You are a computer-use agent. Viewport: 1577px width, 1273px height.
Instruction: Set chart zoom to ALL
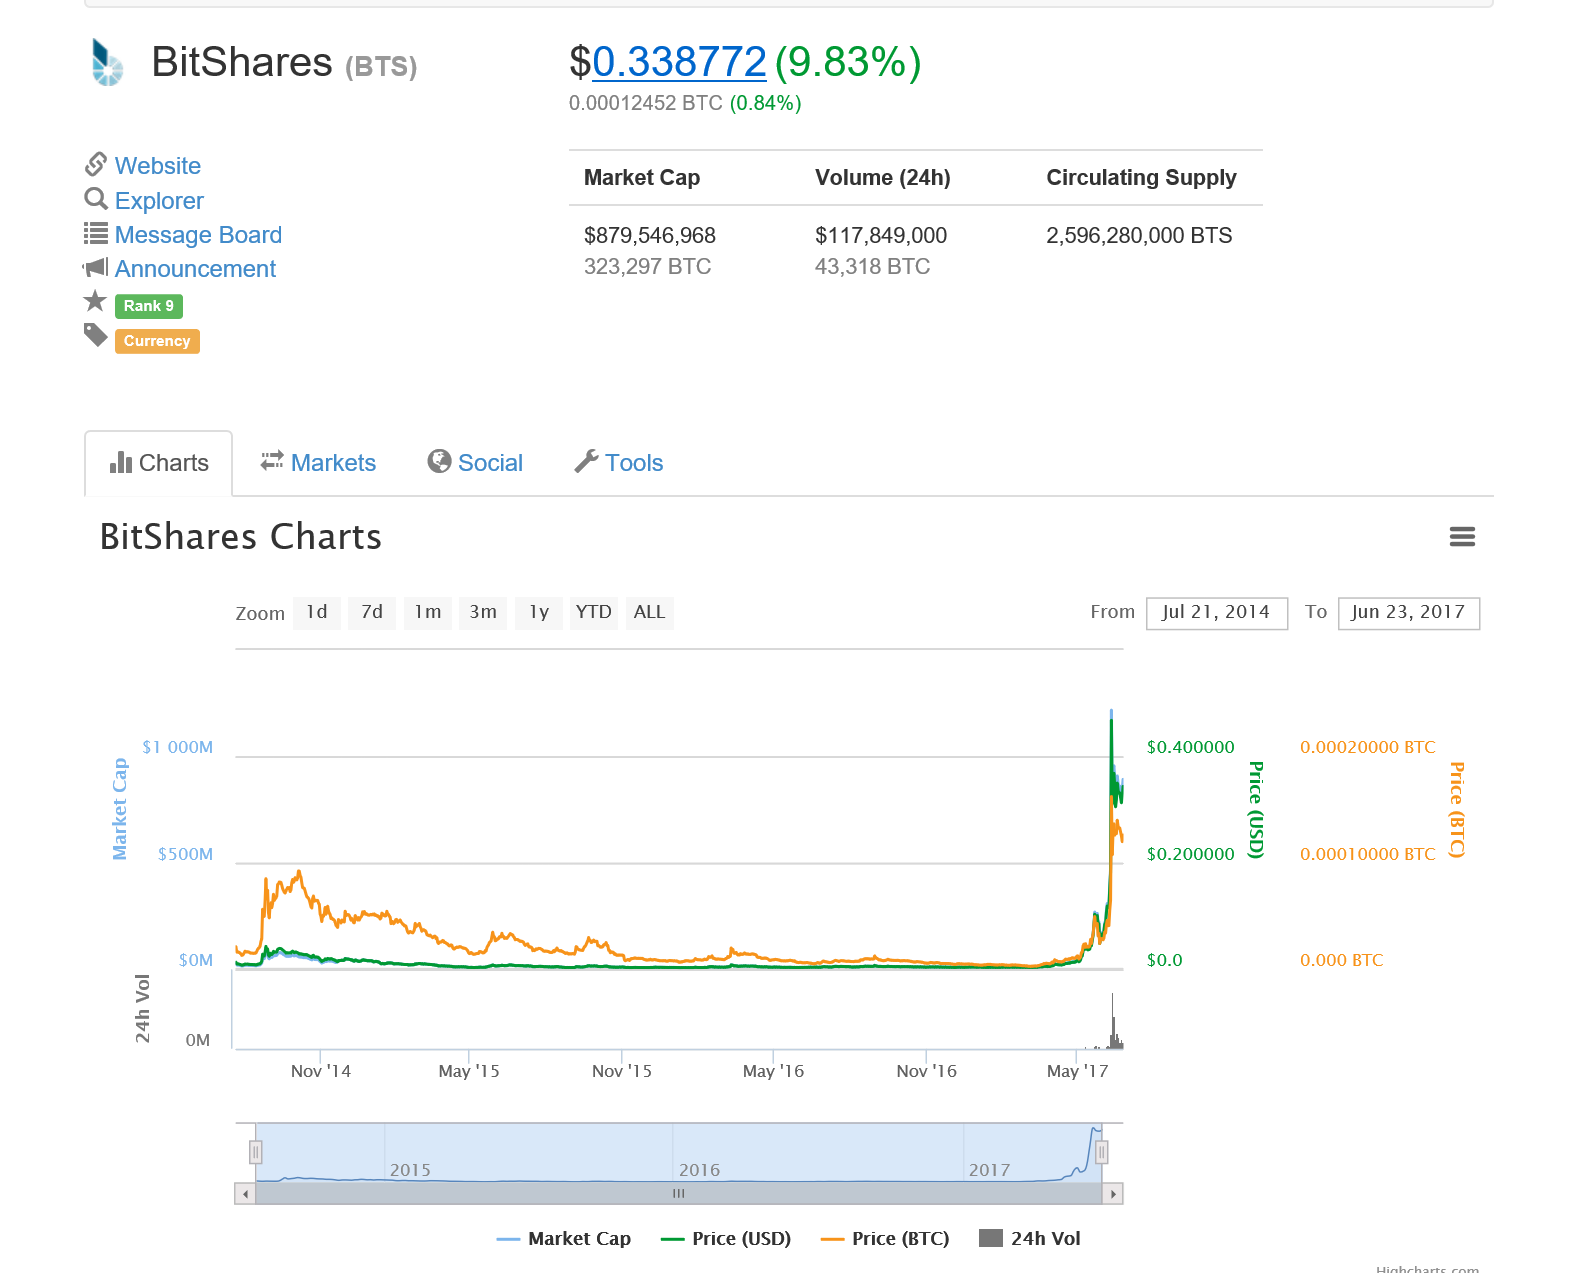tap(650, 613)
